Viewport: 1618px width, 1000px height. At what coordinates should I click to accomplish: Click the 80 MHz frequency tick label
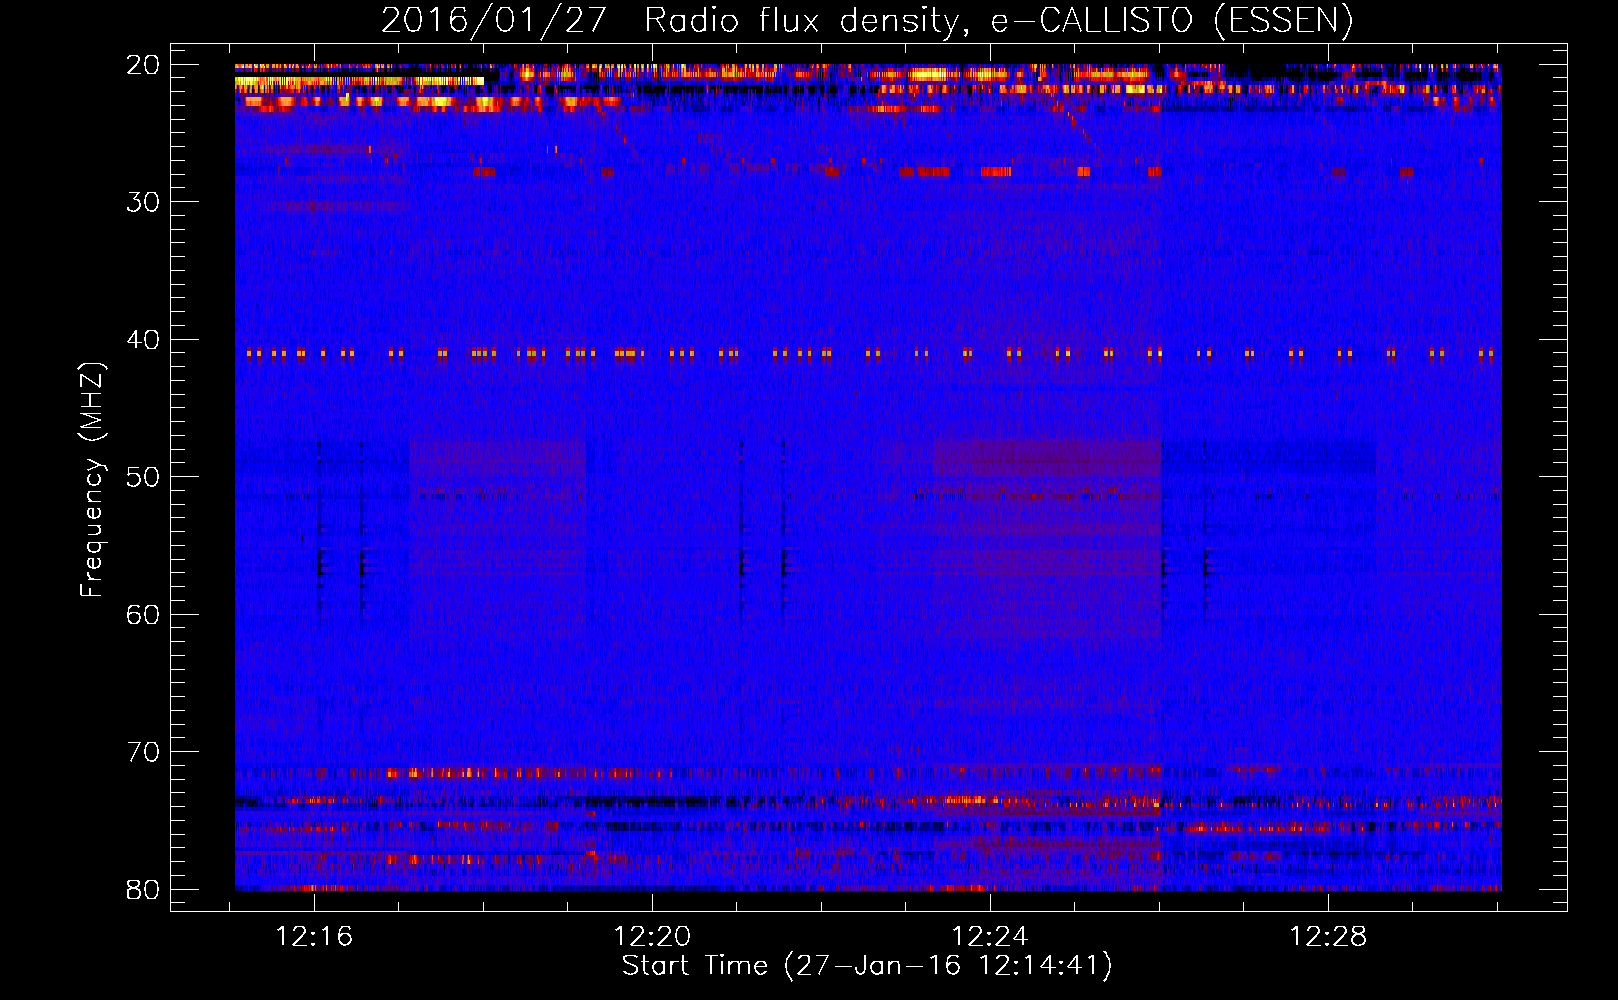[x=143, y=889]
